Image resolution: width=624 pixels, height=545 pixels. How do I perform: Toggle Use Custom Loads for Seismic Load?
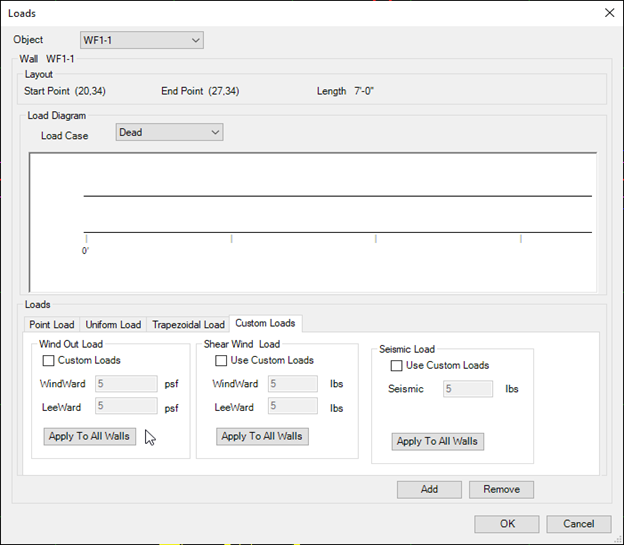[397, 366]
